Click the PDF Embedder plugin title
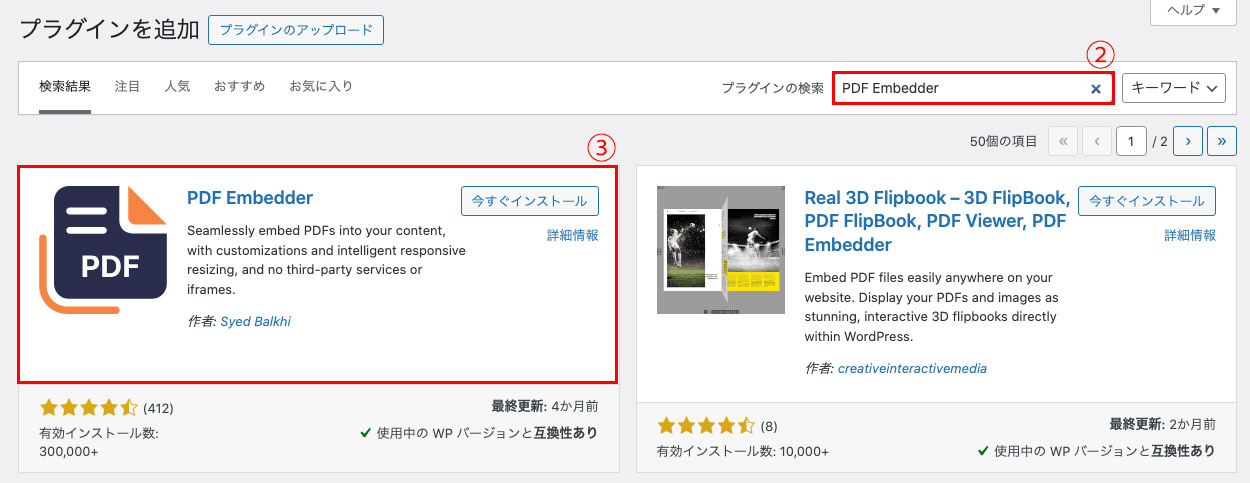The image size is (1250, 483). pyautogui.click(x=250, y=198)
